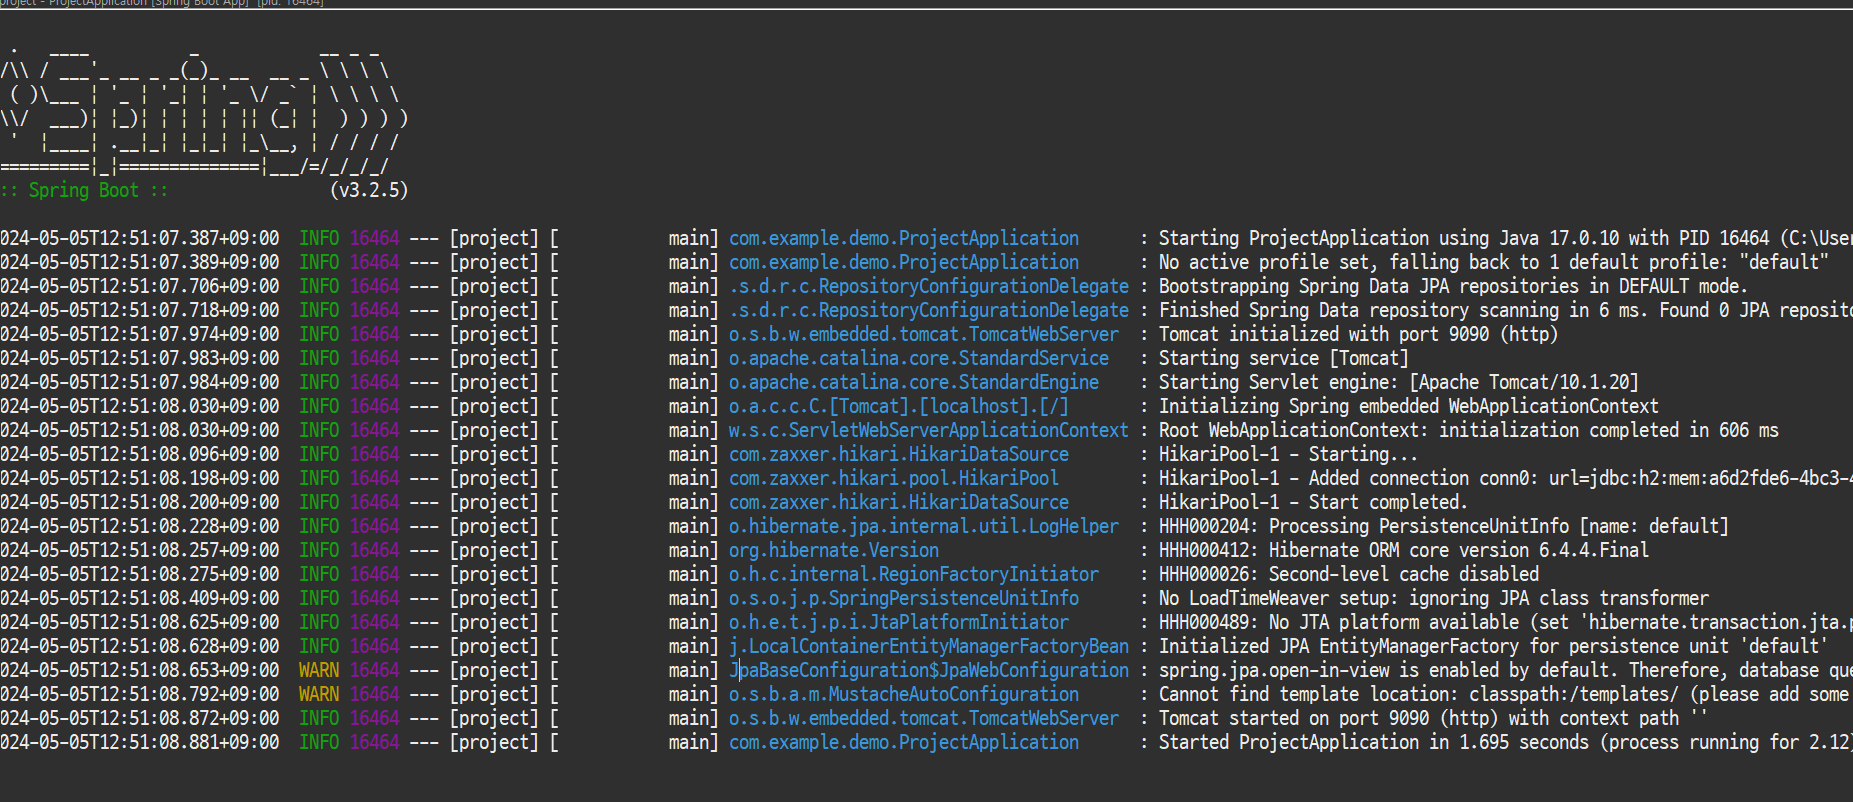Click the o.apache.catalina.core.StandardService logger name
1853x802 pixels.
918,358
